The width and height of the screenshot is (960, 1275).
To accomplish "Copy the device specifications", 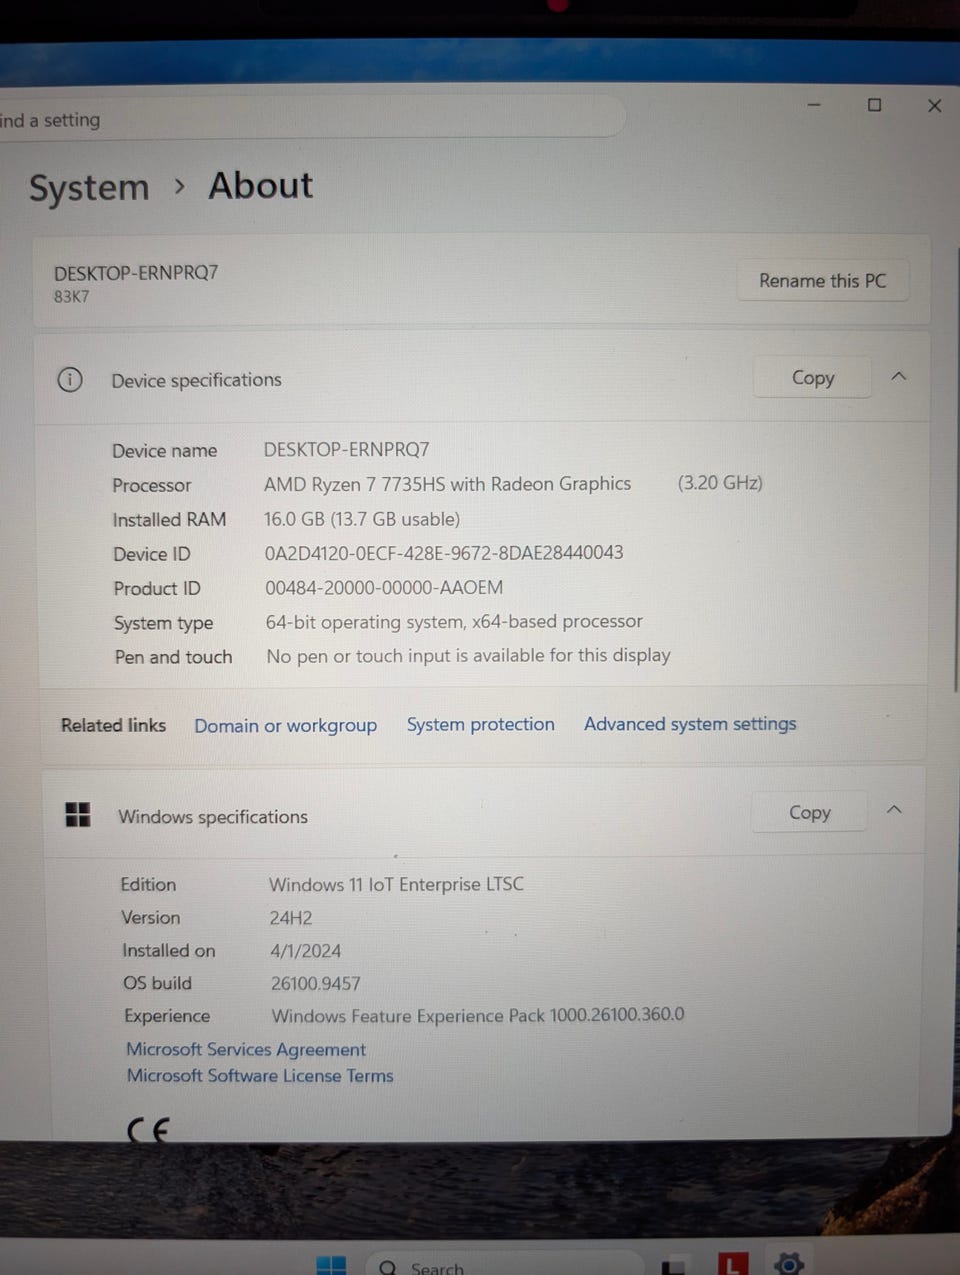I will 812,378.
